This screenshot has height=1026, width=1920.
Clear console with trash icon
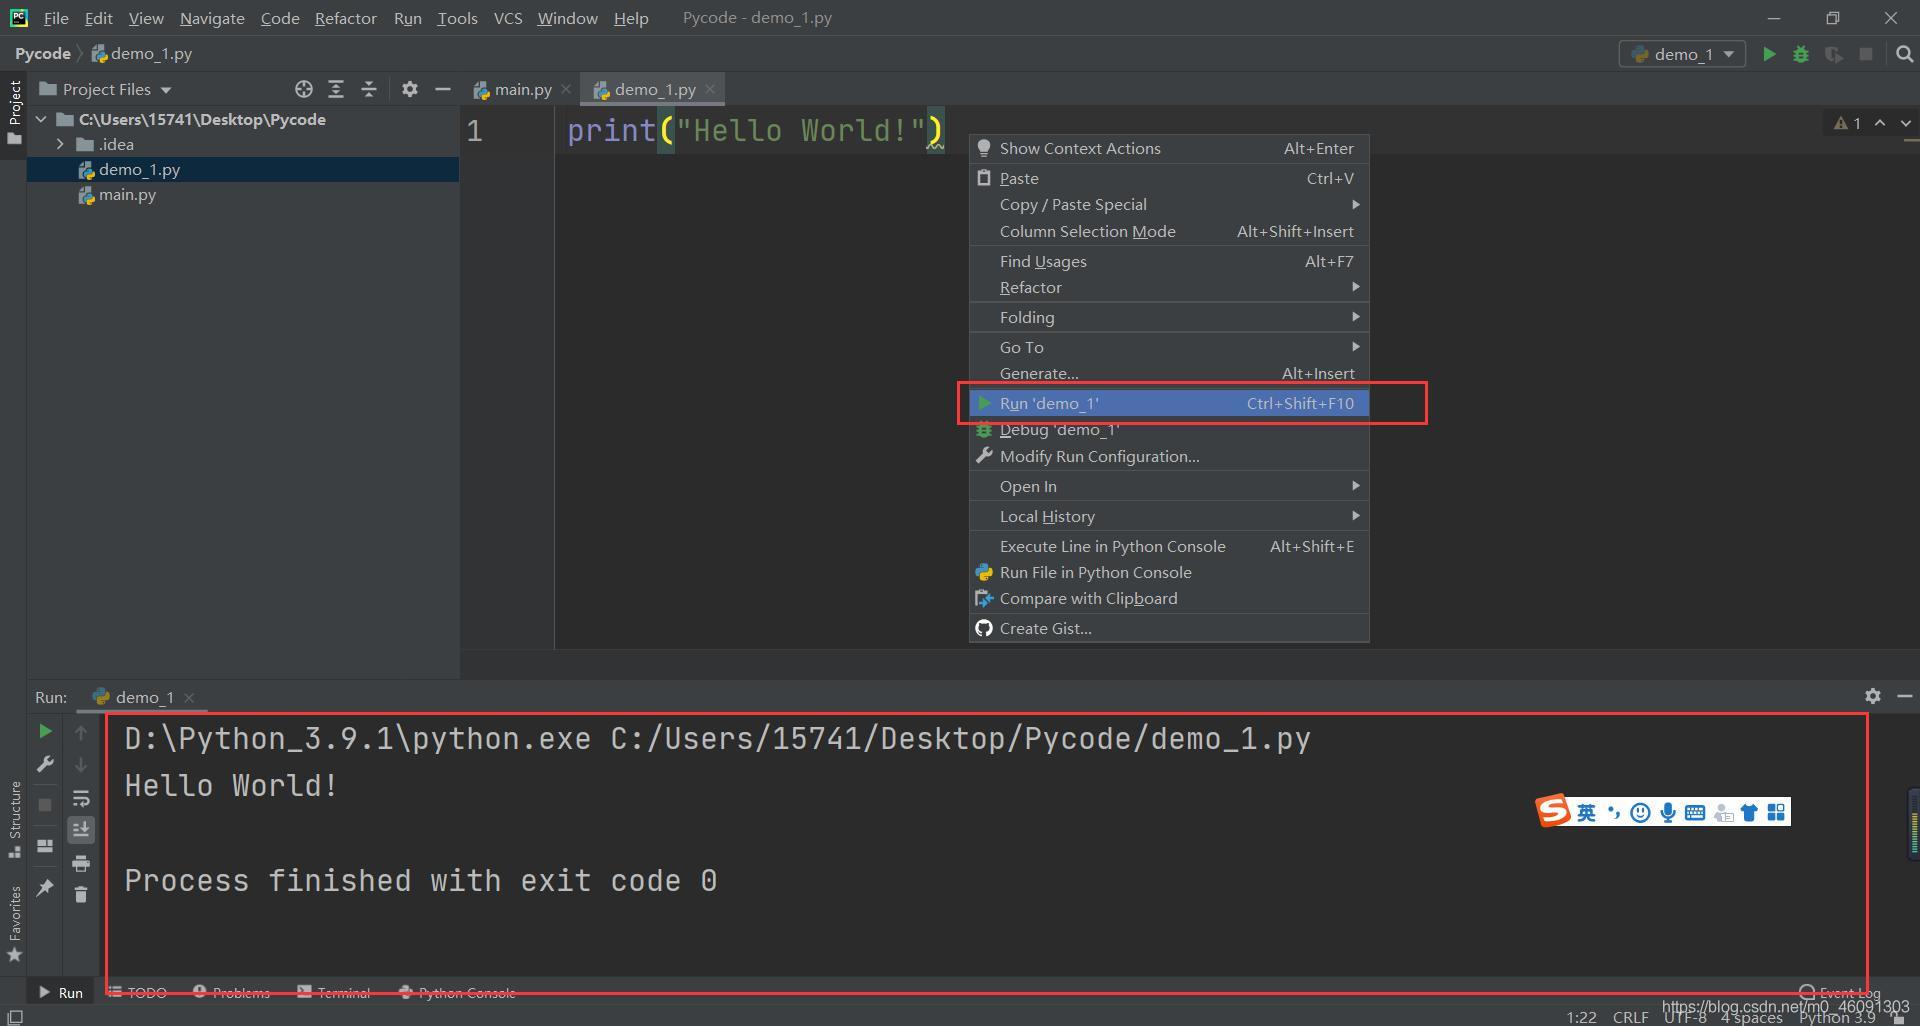tap(81, 894)
